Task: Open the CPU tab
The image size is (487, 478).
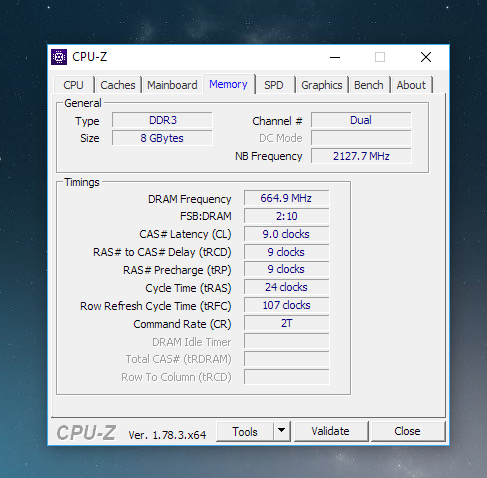Action: pos(73,85)
